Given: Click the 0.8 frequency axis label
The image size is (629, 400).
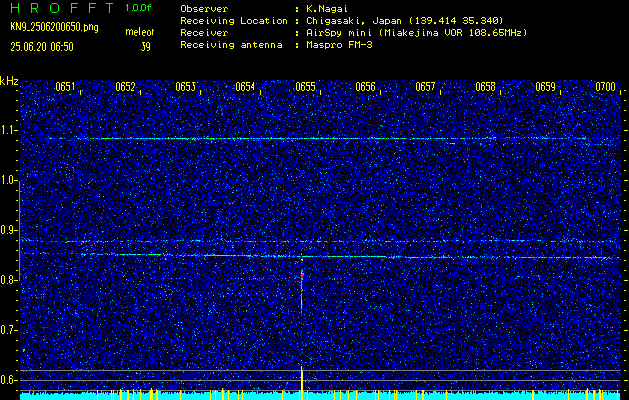Looking at the screenshot, I should [x=8, y=280].
